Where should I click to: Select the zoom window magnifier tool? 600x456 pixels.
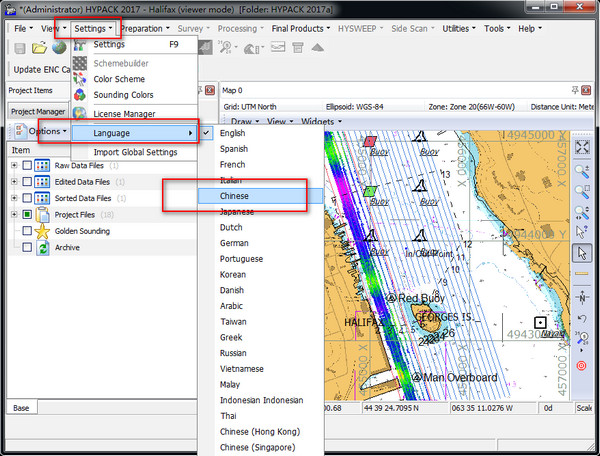point(582,191)
